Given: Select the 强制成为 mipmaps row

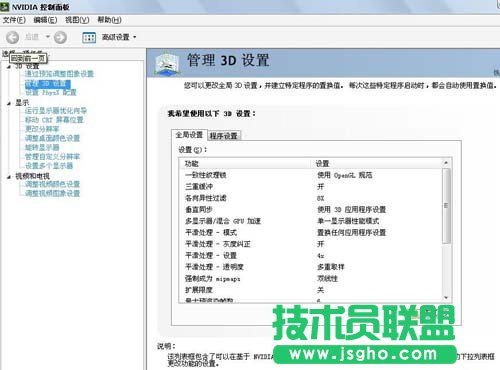Looking at the screenshot, I should (x=311, y=279).
